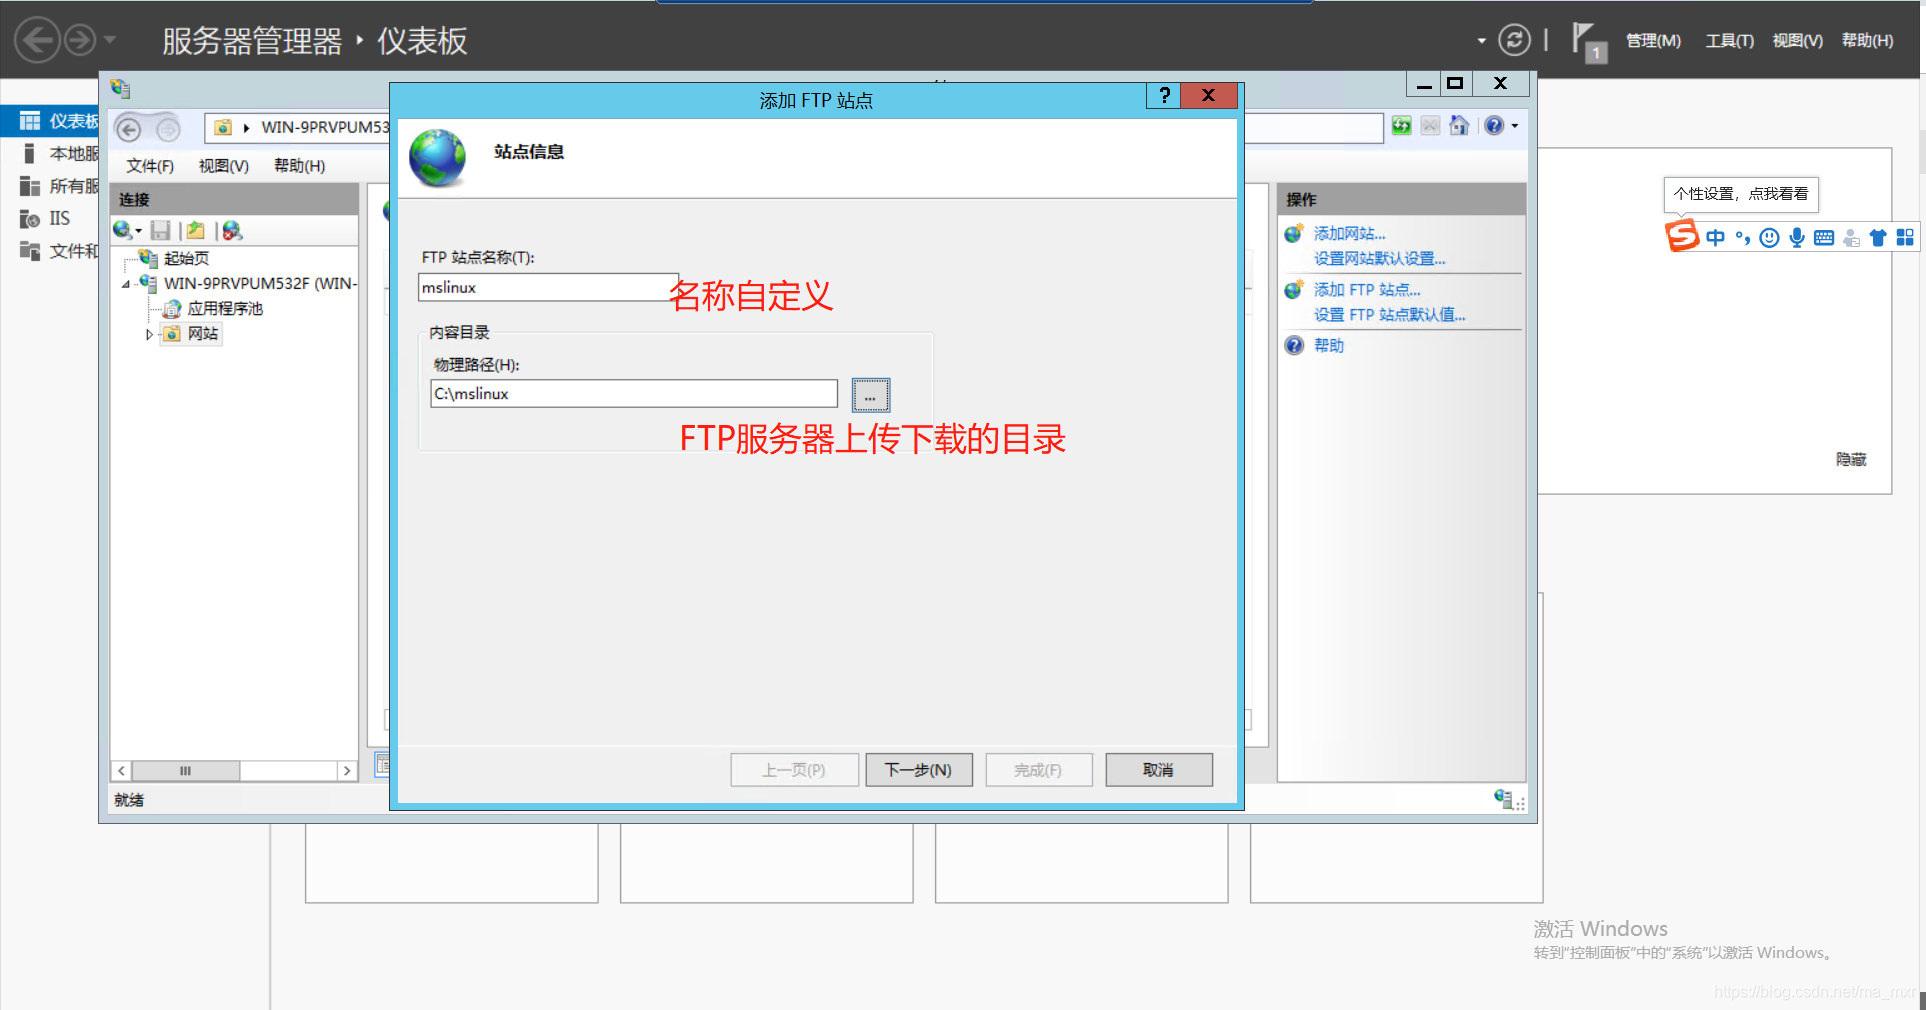
Task: Click the Server Manager refresh icon
Action: (1515, 40)
